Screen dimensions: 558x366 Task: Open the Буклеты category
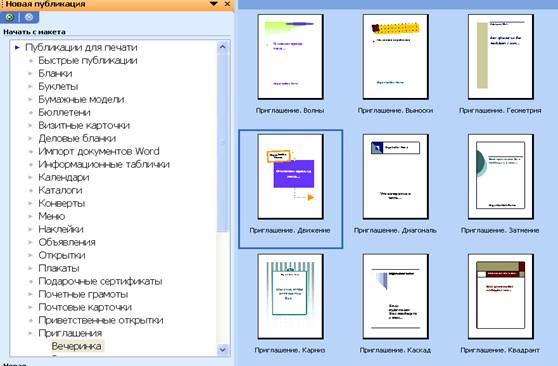tap(58, 87)
